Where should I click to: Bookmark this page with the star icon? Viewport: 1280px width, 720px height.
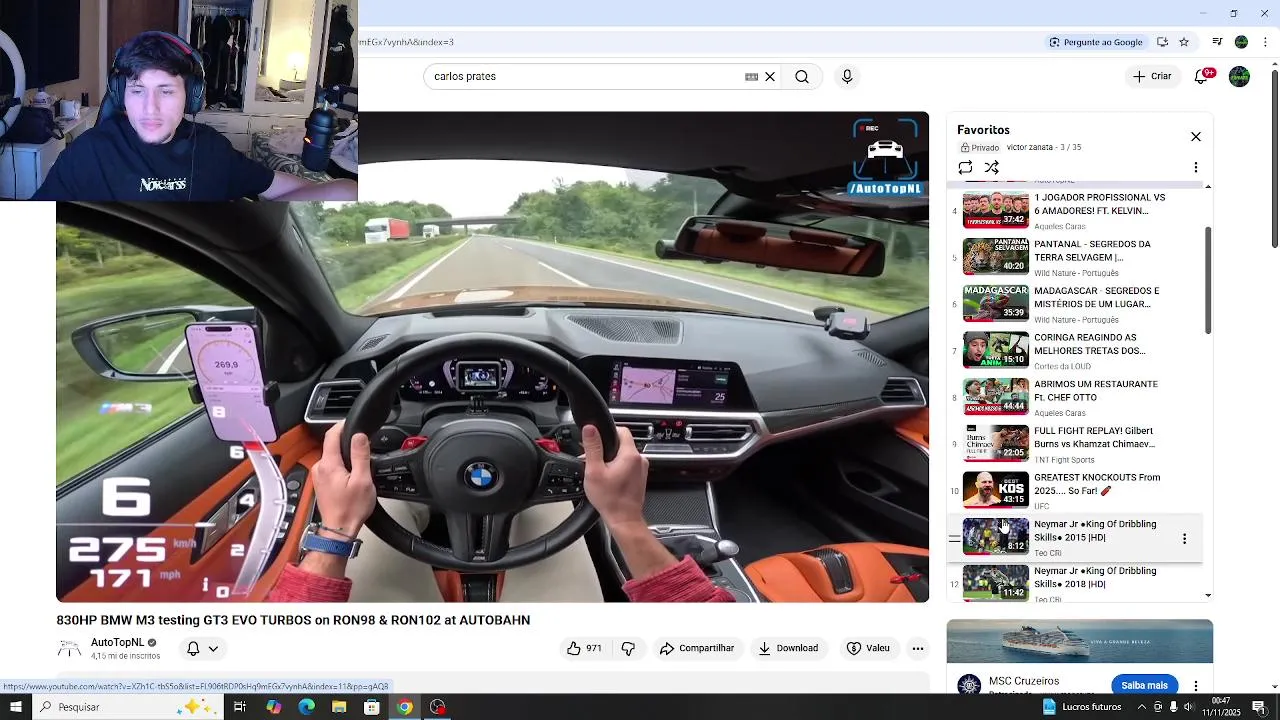pos(1184,42)
